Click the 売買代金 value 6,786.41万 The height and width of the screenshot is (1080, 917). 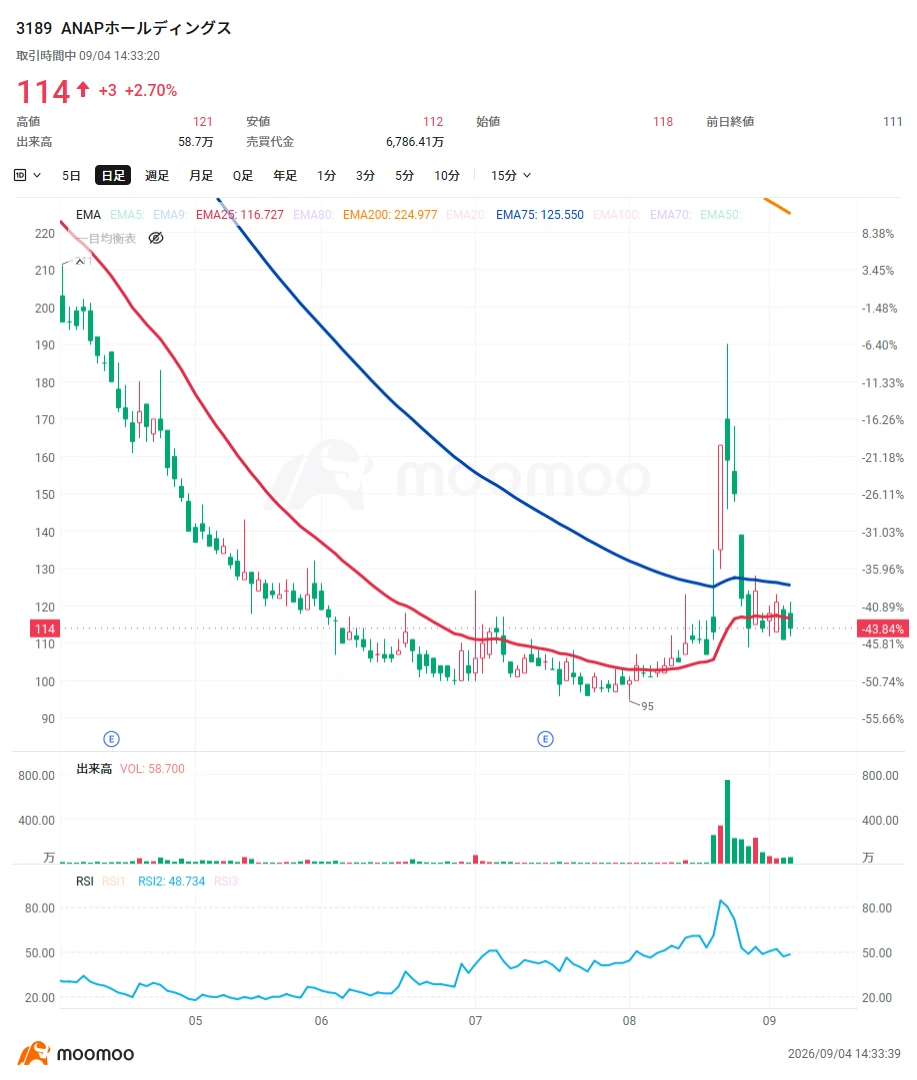415,142
